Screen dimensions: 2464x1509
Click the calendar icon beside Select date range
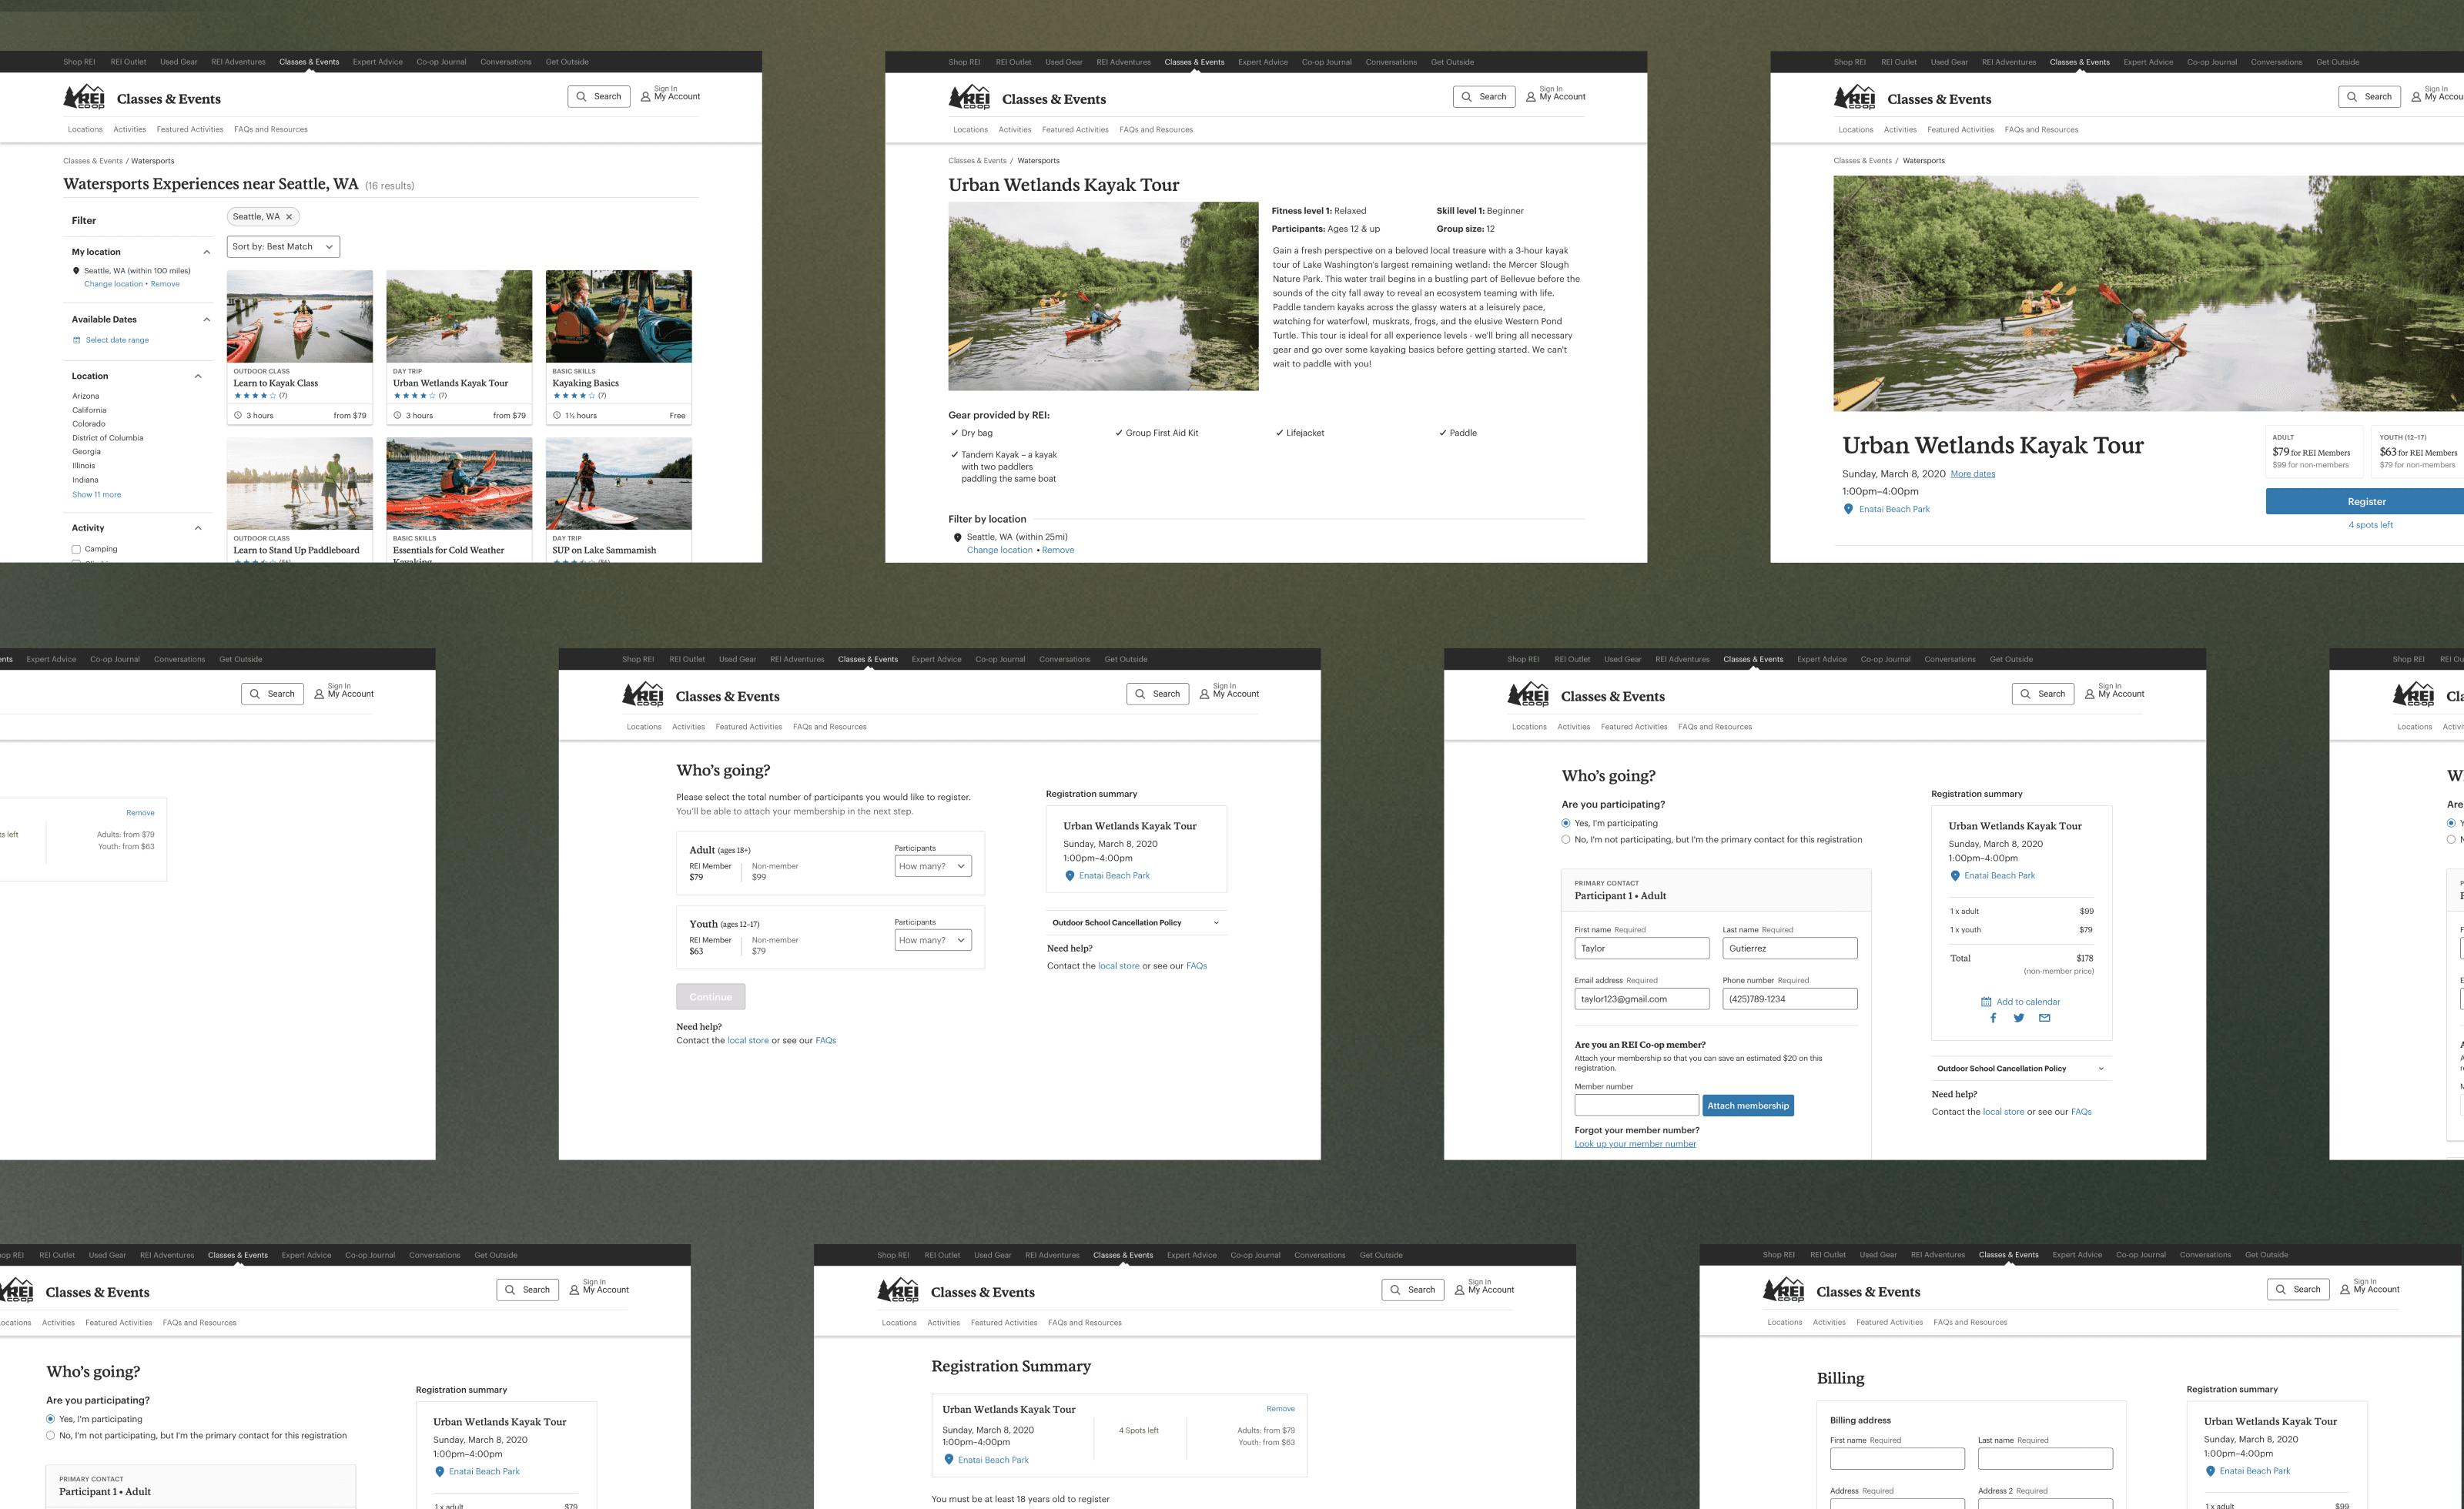point(77,340)
